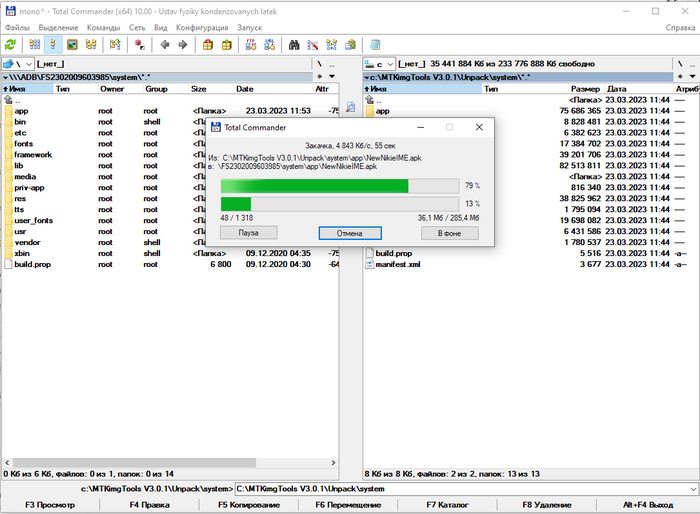Go back with the left arrow icon
The height and width of the screenshot is (514, 700).
(164, 45)
